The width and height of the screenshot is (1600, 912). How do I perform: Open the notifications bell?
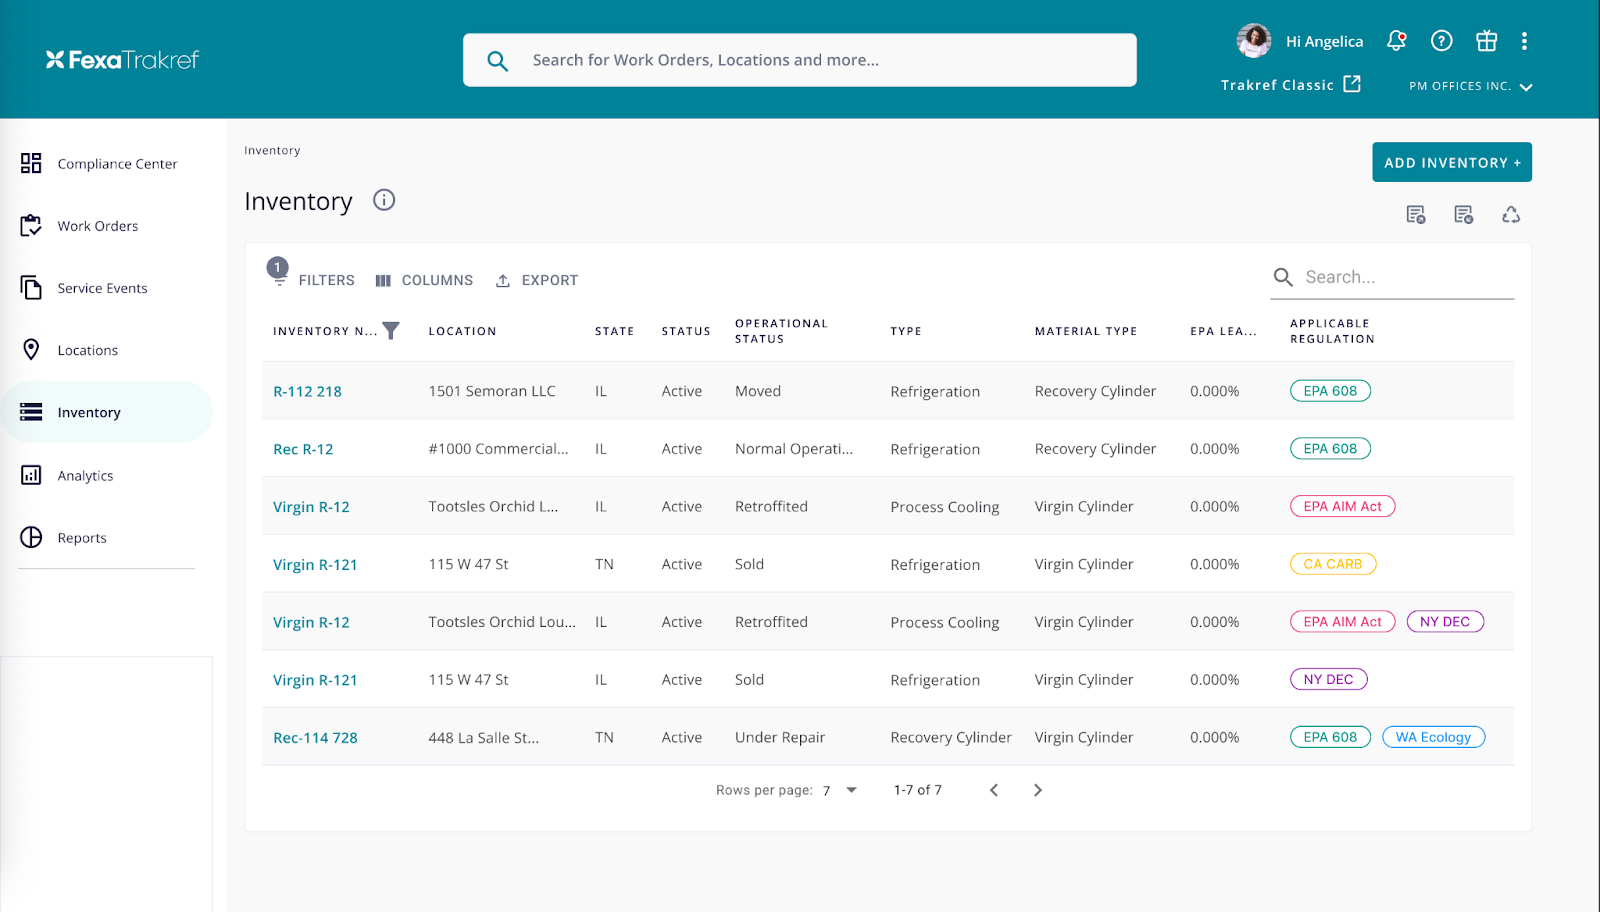pyautogui.click(x=1396, y=41)
